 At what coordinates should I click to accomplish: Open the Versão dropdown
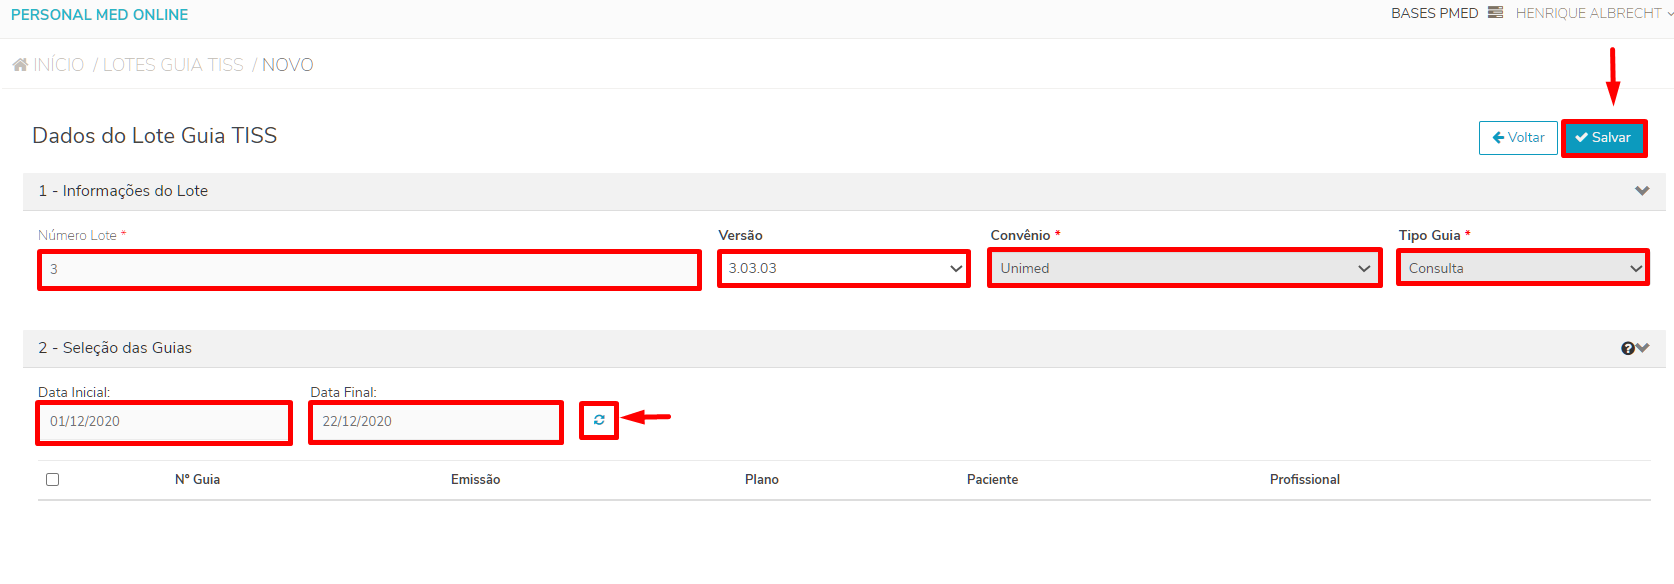pyautogui.click(x=844, y=268)
